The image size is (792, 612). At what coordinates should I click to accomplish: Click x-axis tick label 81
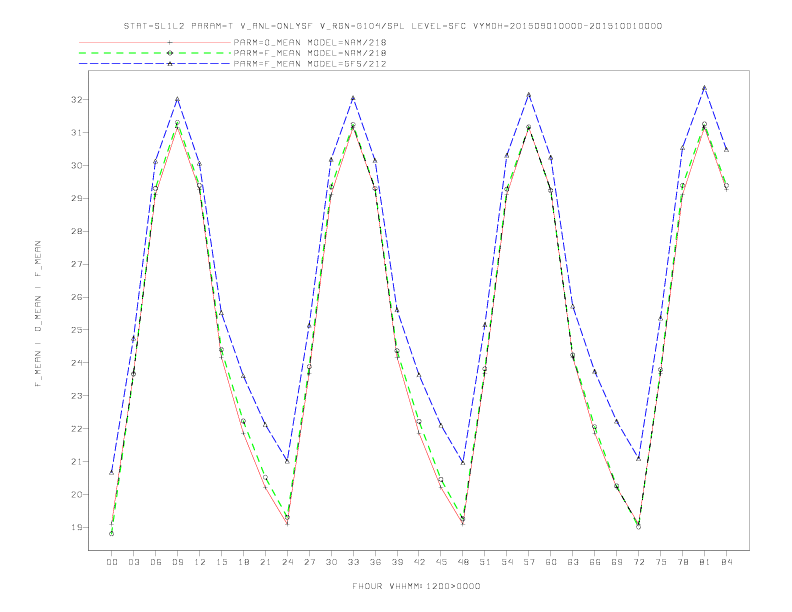tap(705, 562)
